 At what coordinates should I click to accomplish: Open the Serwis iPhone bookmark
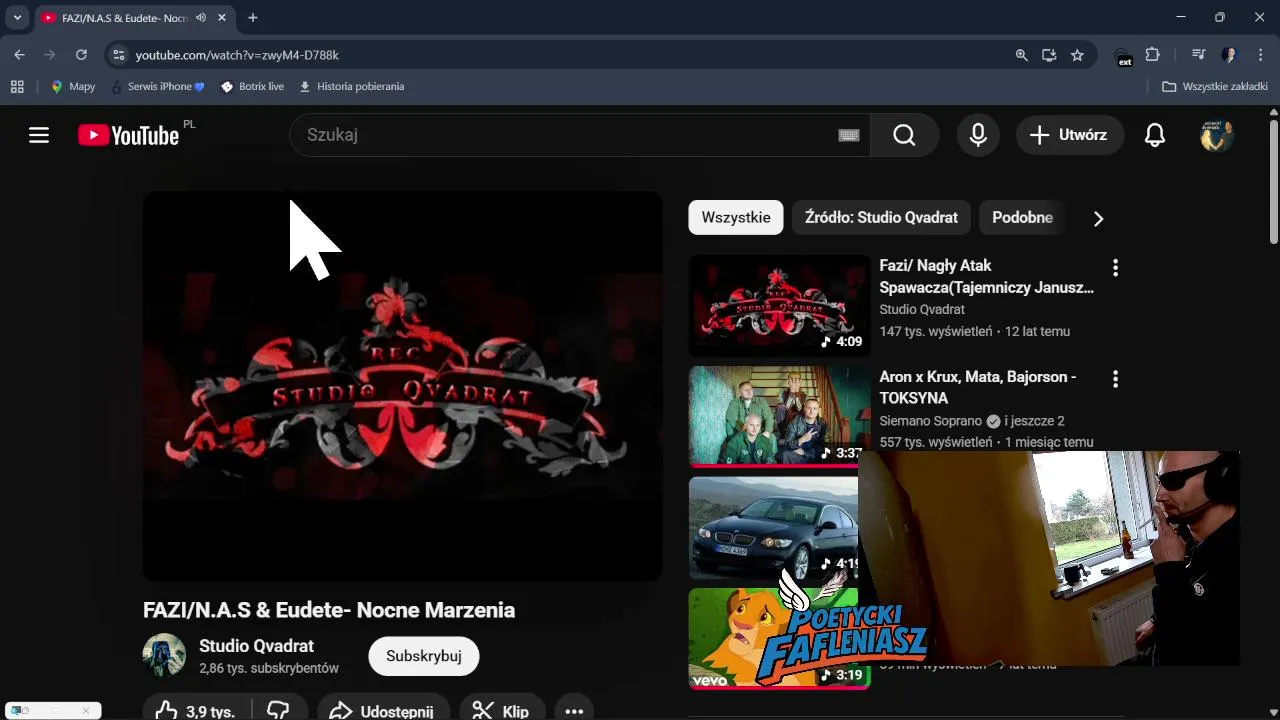click(158, 87)
